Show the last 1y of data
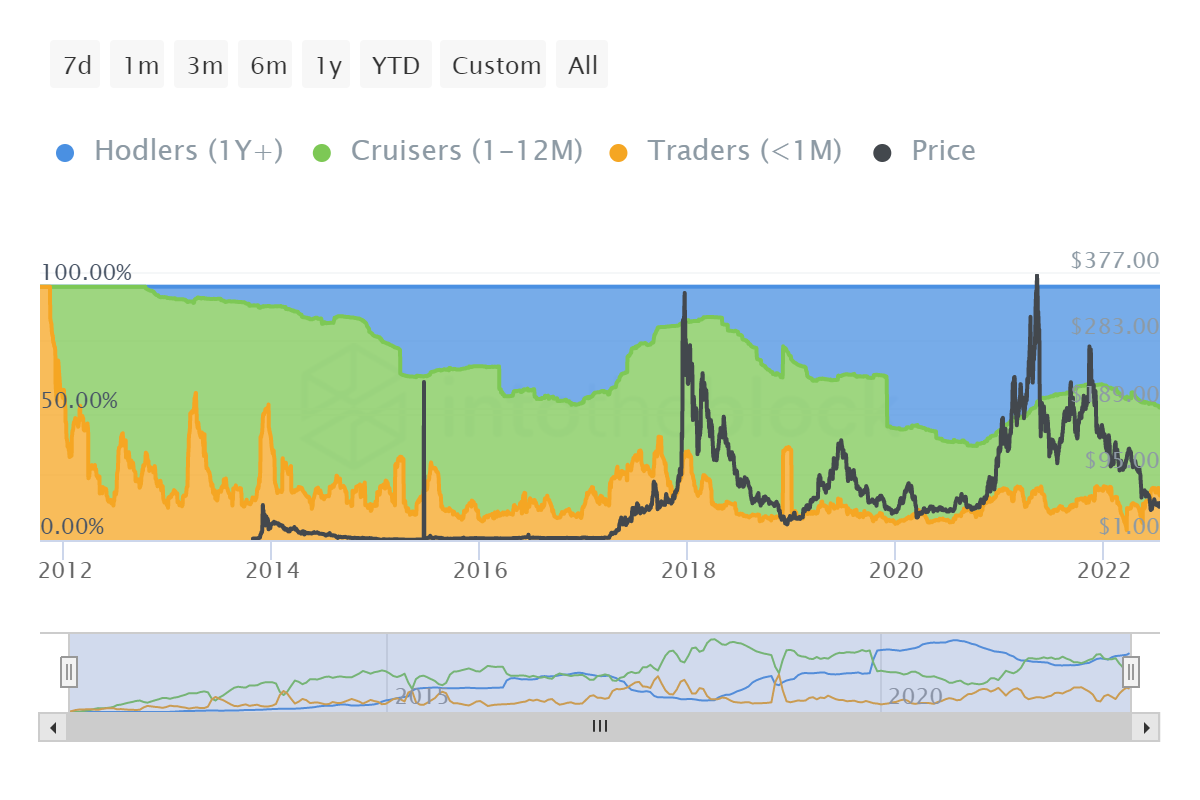Screen dimensions: 1200x800 point(328,66)
